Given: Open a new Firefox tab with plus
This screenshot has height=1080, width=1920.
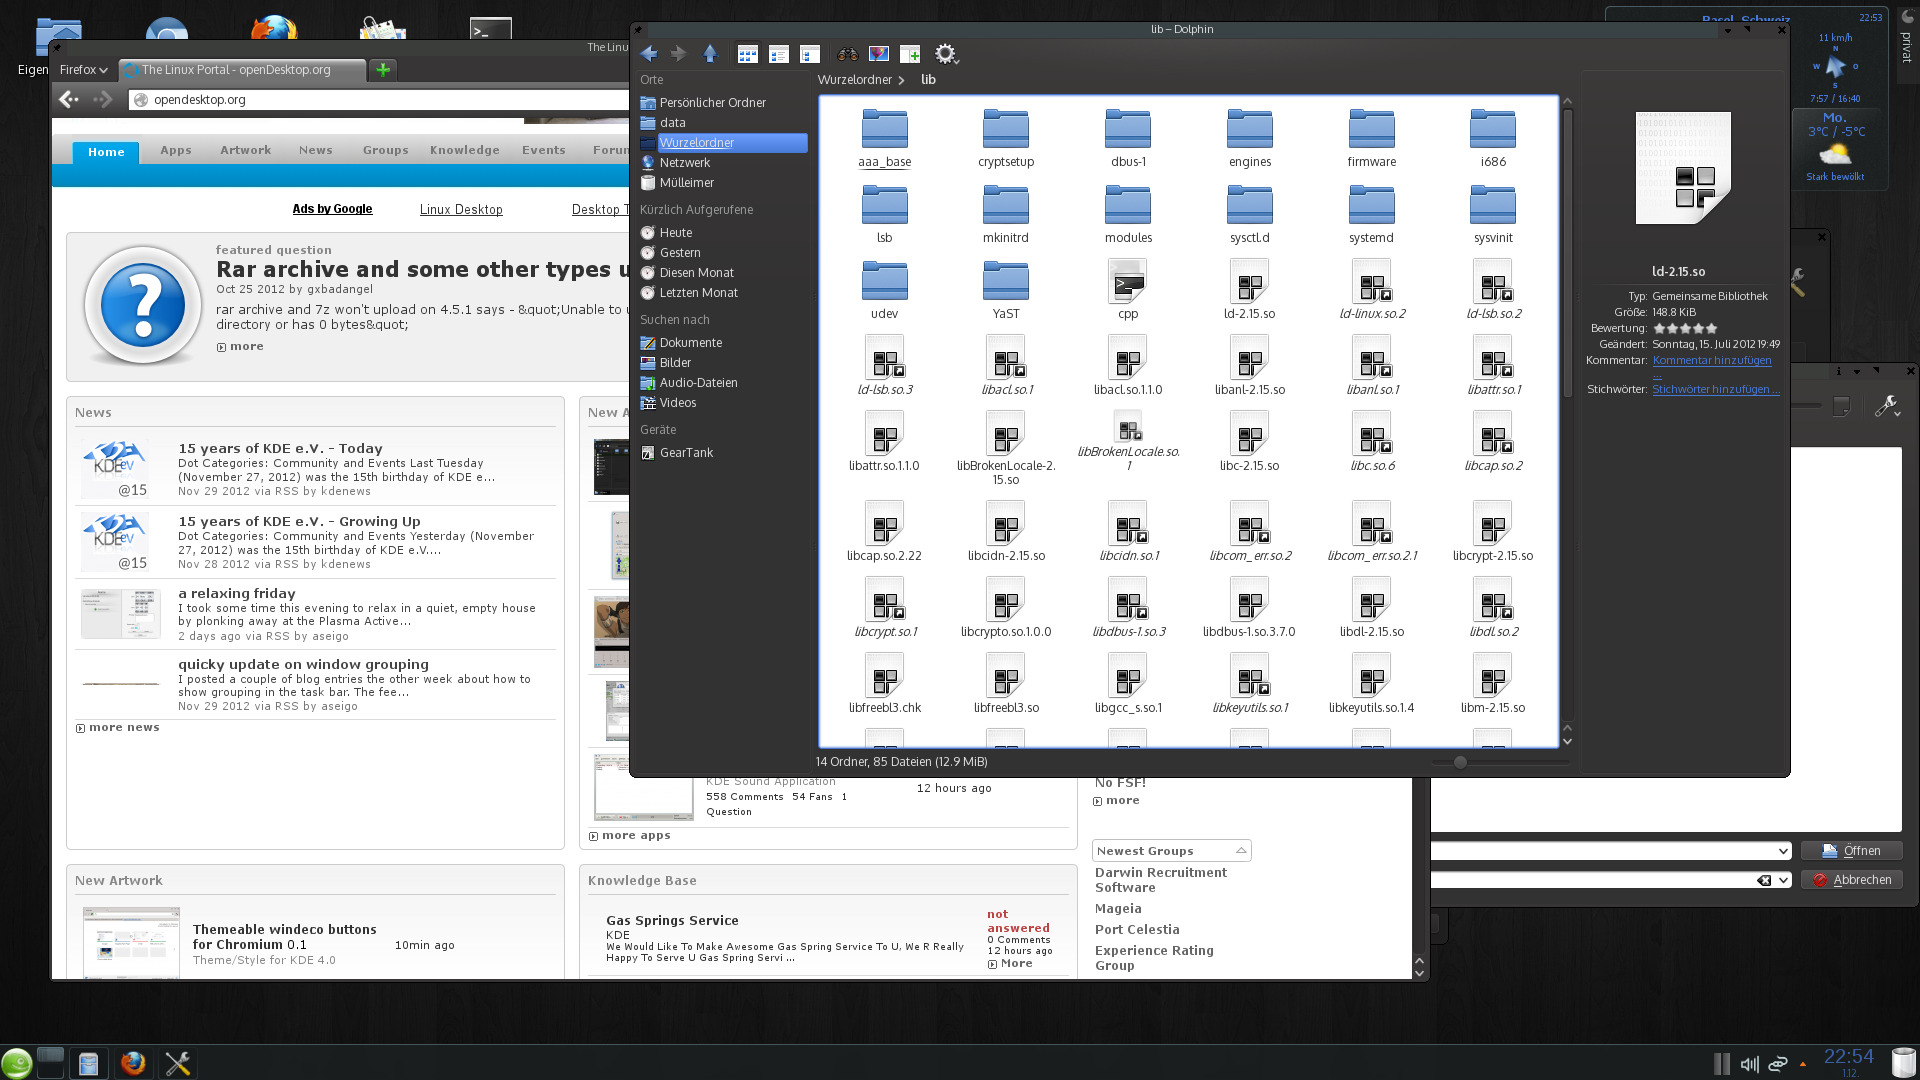Looking at the screenshot, I should tap(383, 70).
